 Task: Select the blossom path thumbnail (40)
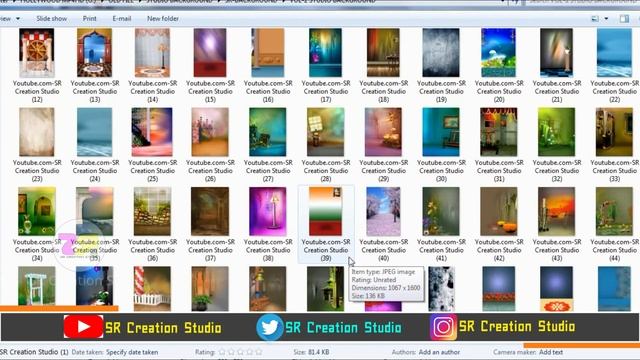point(383,211)
